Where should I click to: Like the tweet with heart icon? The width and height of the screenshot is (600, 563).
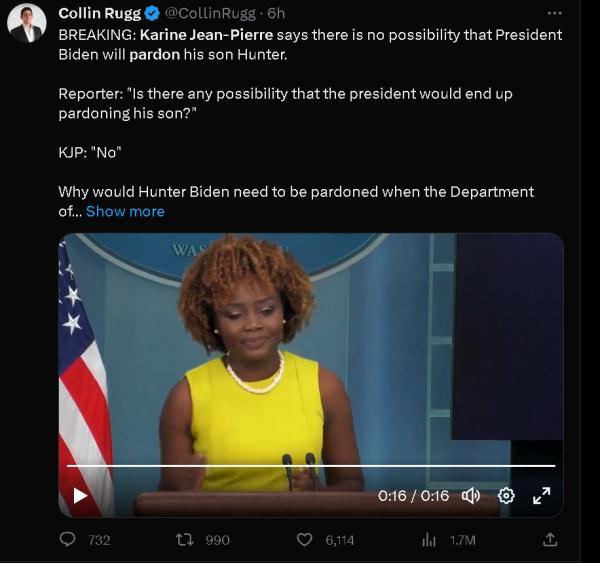tap(305, 540)
